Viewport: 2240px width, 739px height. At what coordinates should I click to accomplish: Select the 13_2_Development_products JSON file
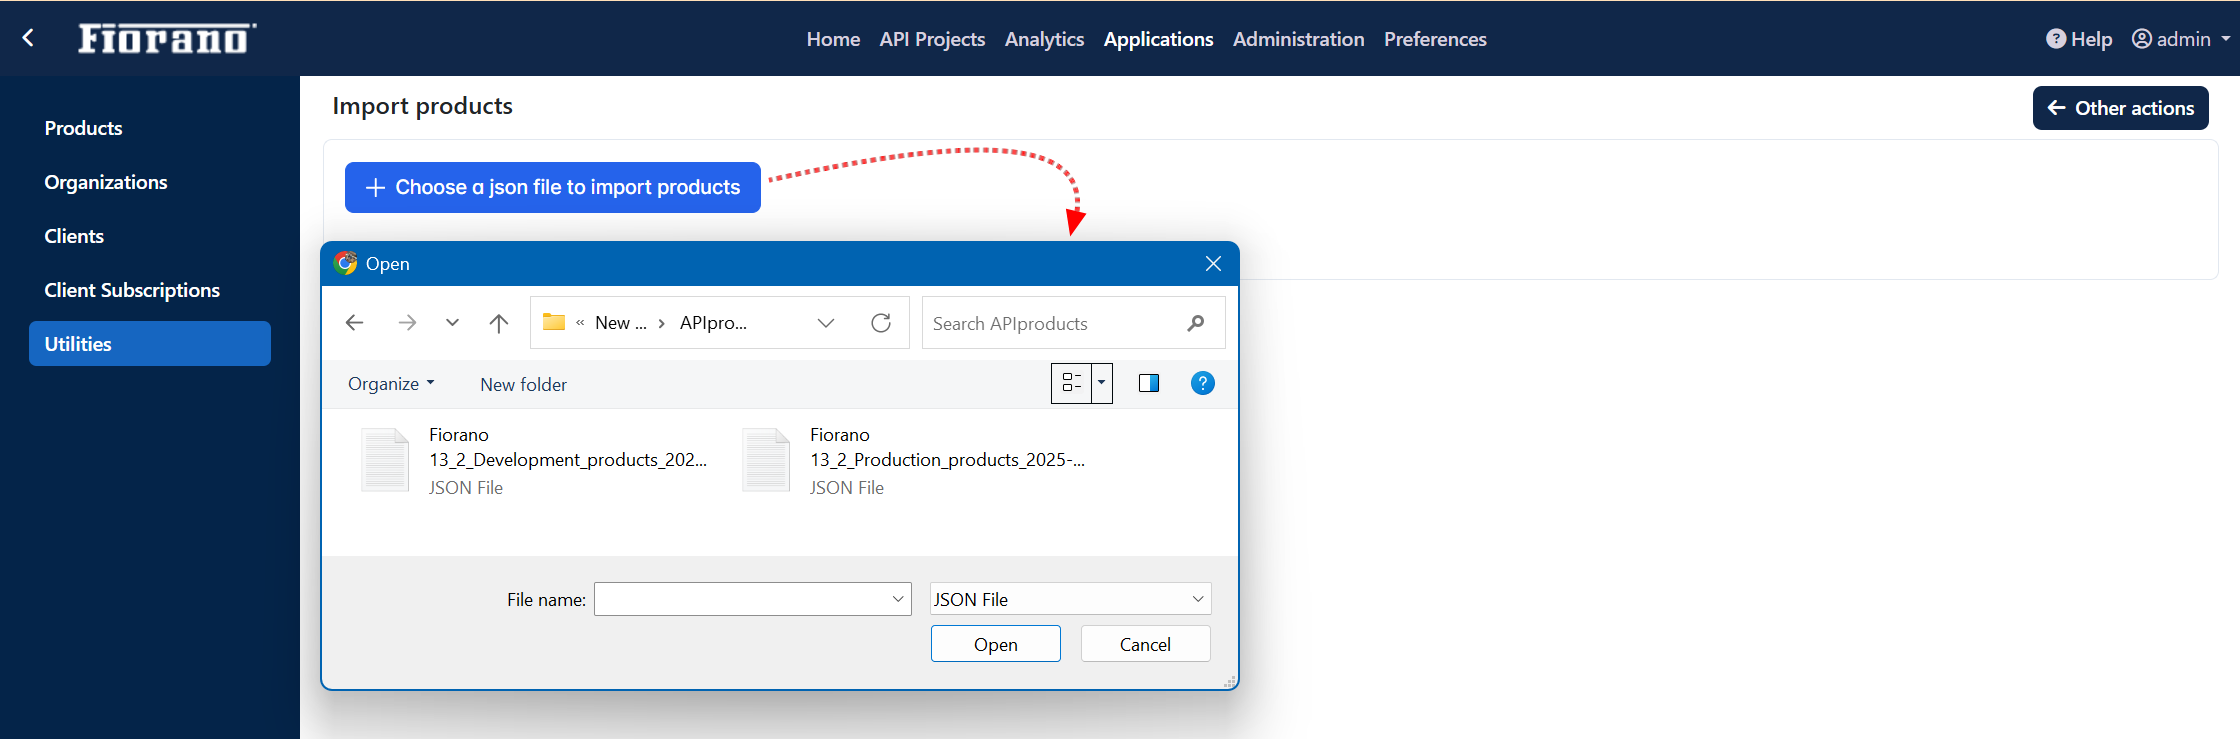click(x=535, y=461)
